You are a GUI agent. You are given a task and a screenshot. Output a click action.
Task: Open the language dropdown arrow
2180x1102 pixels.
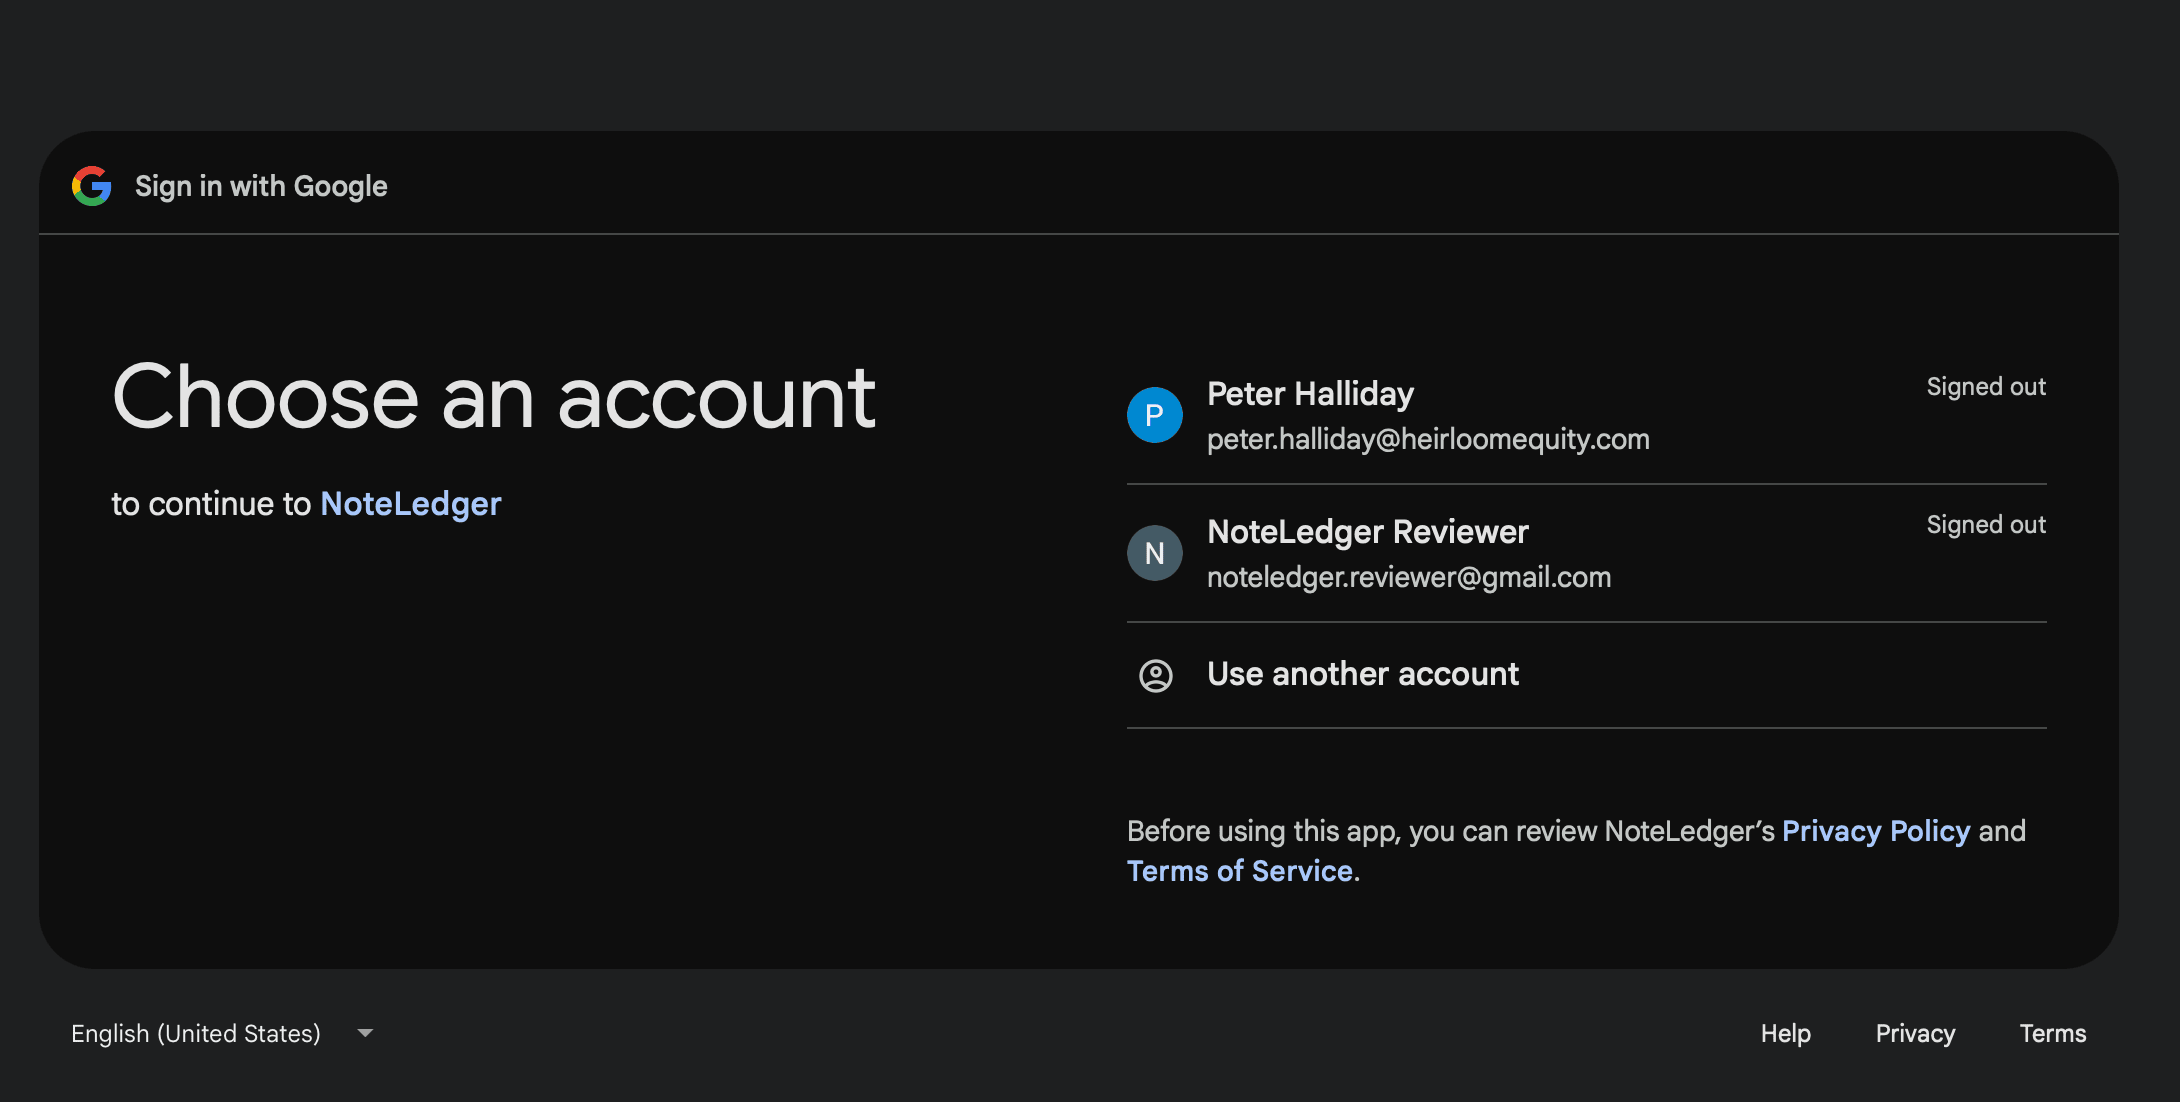(365, 1033)
